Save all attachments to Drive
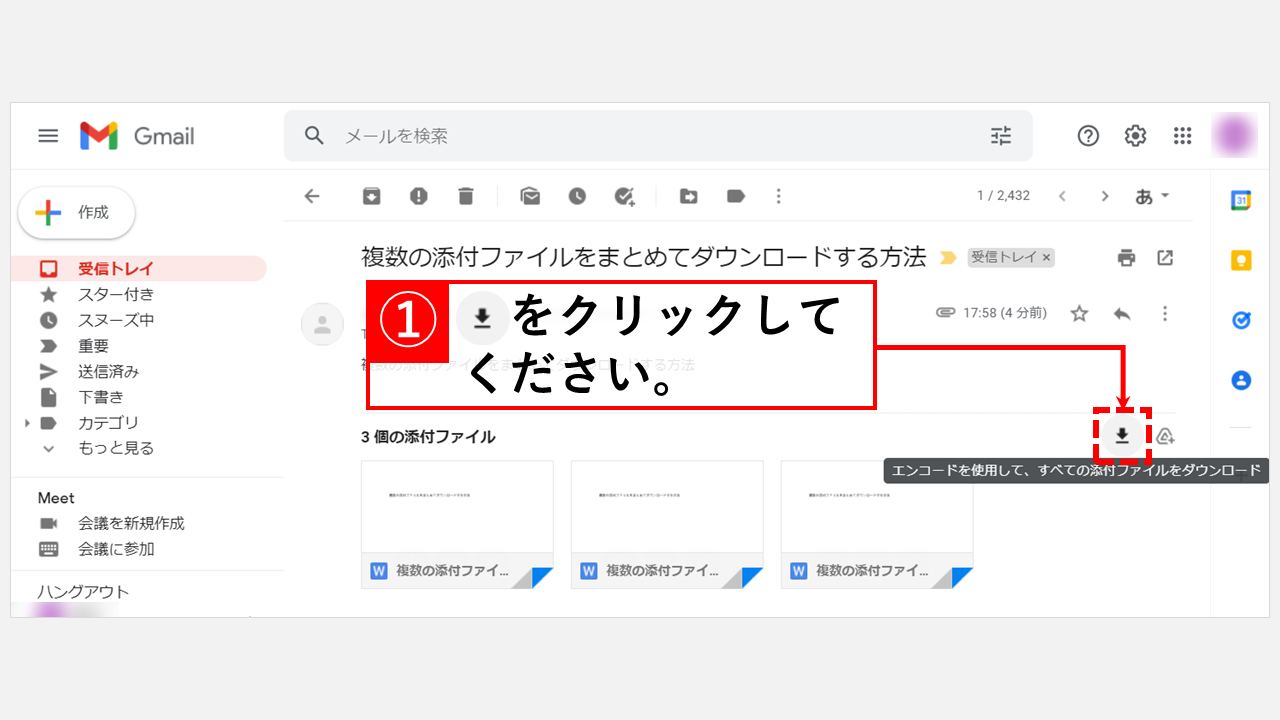The height and width of the screenshot is (720, 1280). [1165, 436]
